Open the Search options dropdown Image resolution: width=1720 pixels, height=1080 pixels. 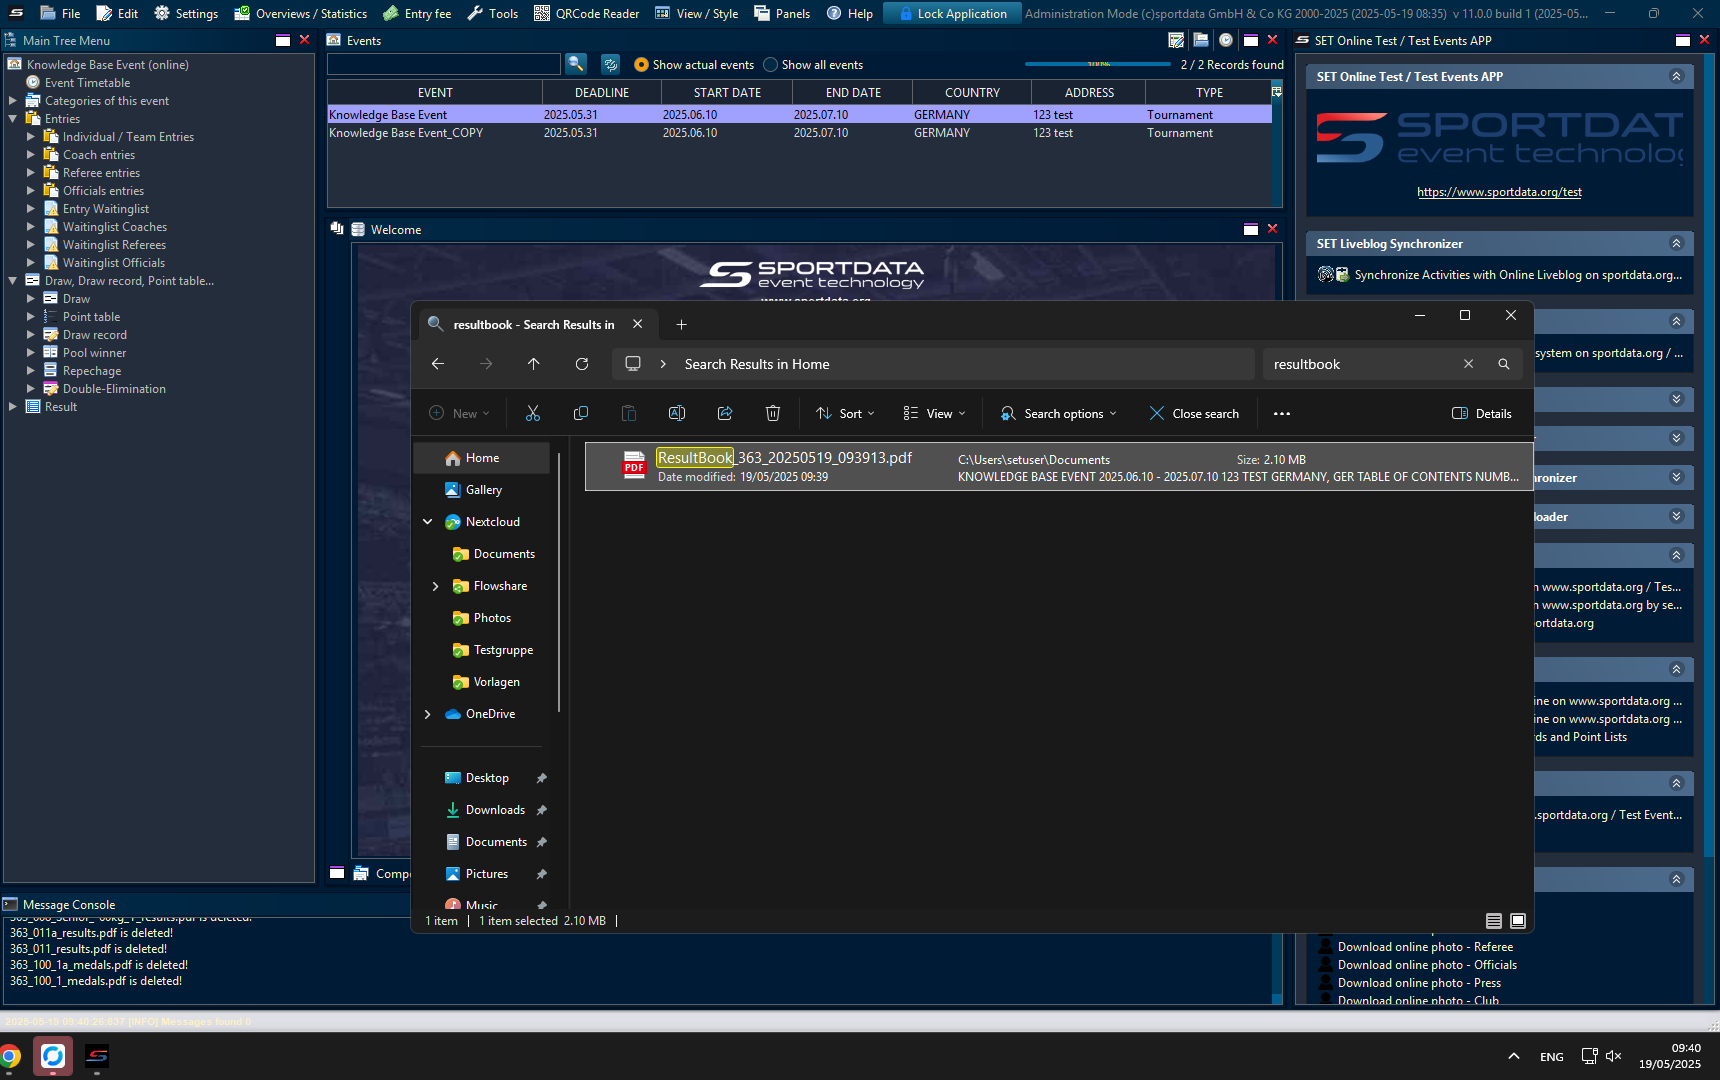[x=1059, y=414]
